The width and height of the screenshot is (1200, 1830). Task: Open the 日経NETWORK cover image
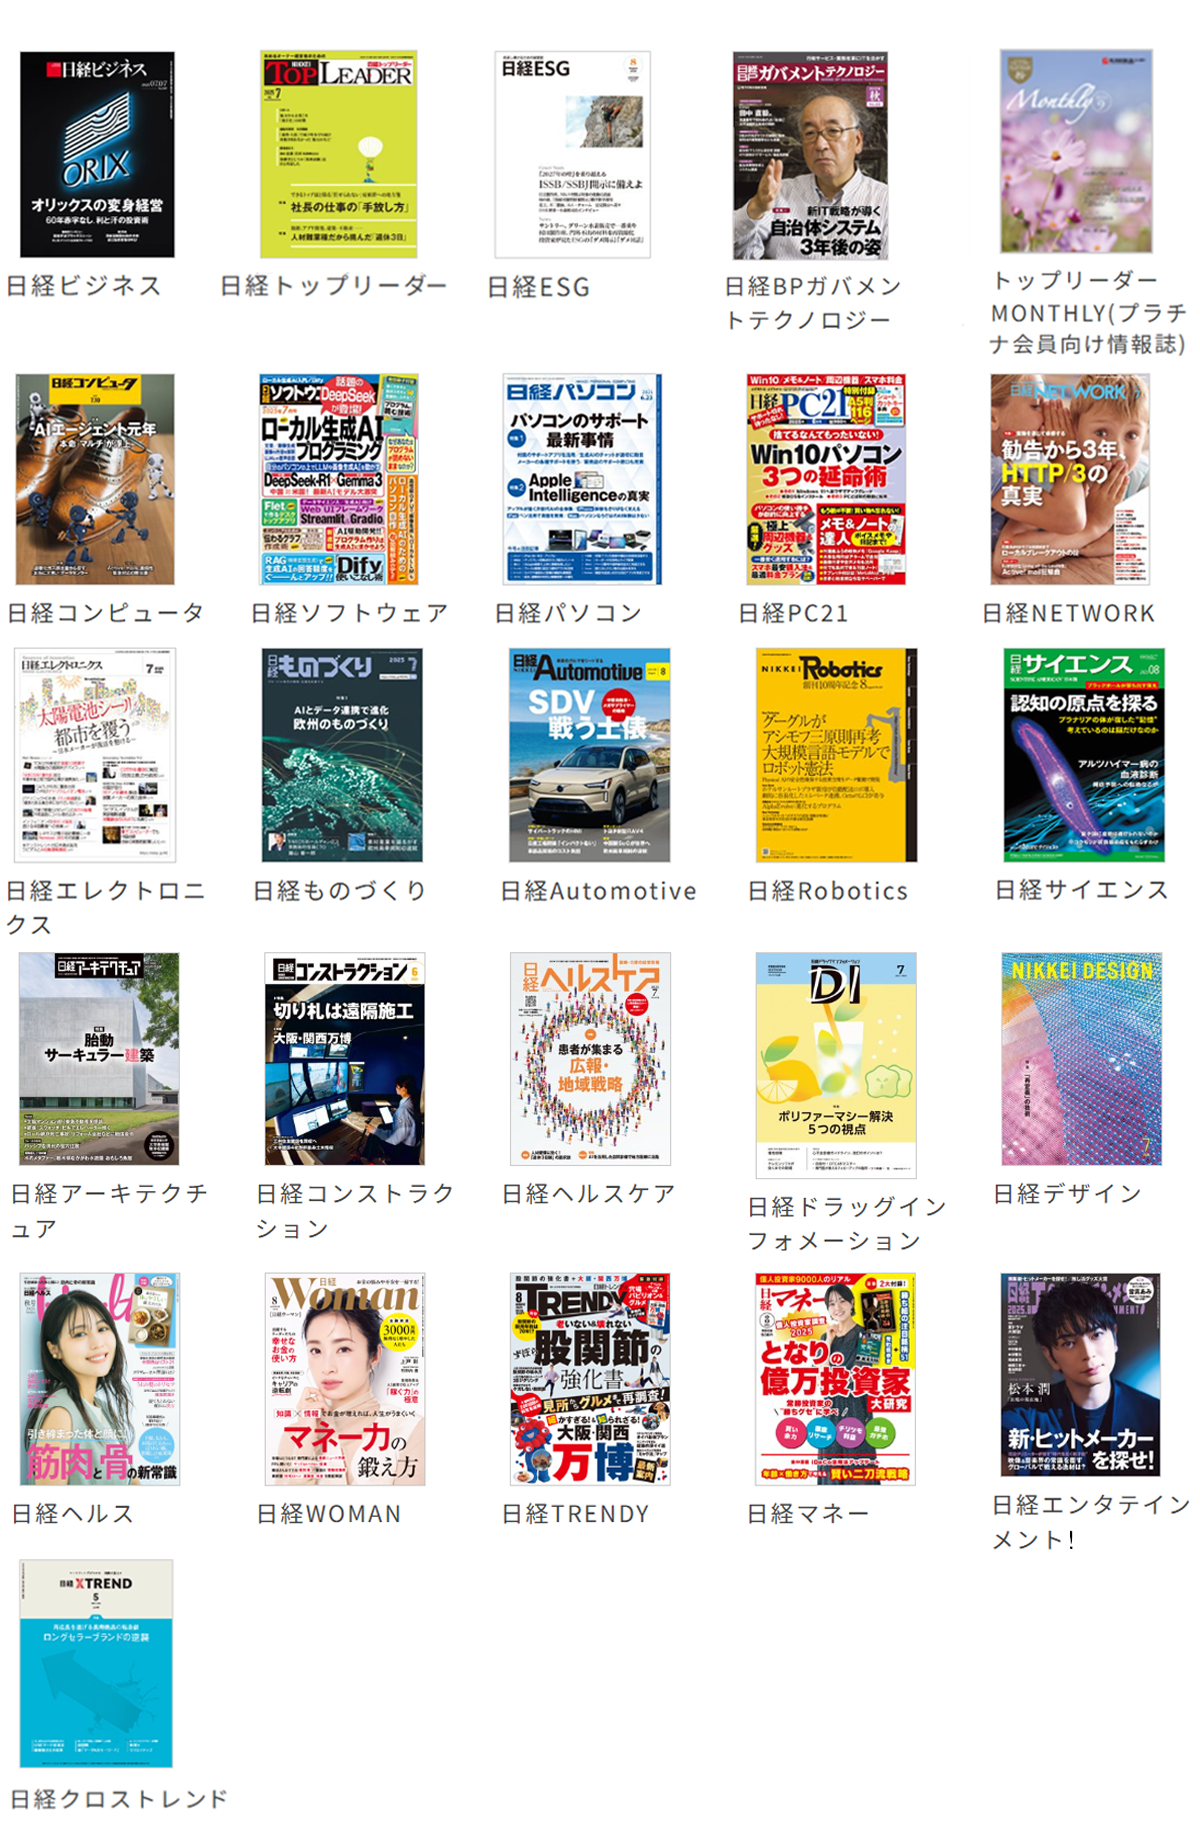tap(1070, 479)
